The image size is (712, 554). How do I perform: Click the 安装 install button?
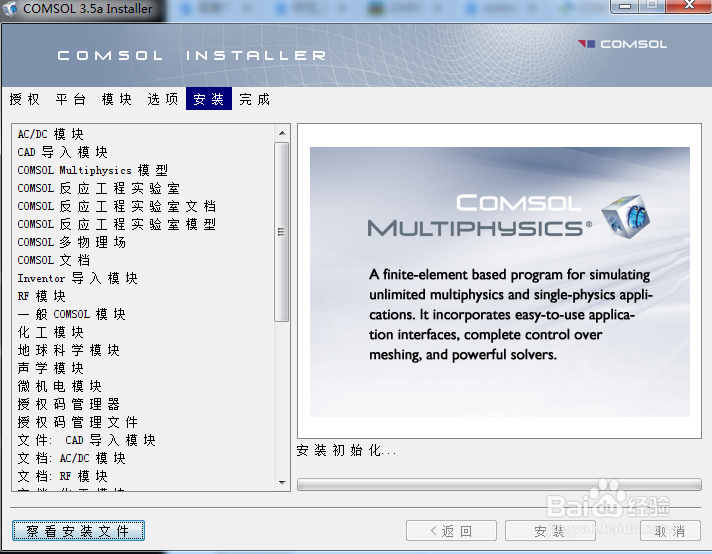pyautogui.click(x=550, y=531)
